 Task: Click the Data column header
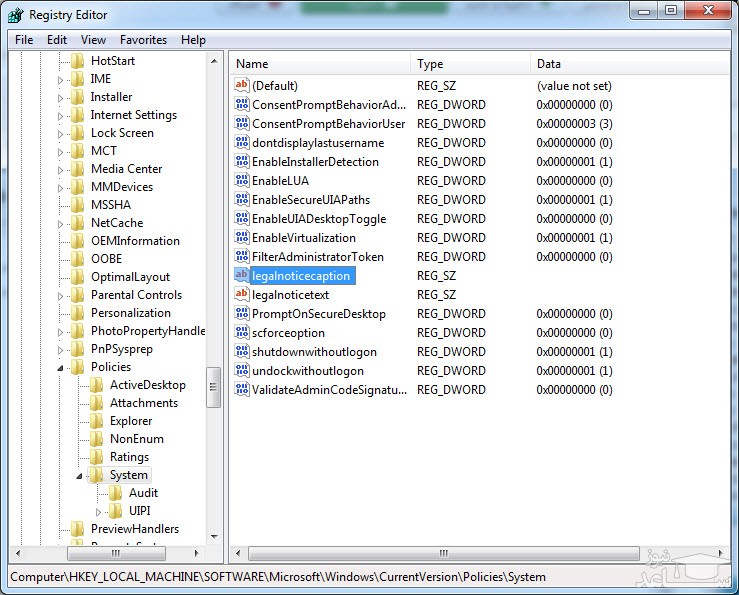(x=620, y=64)
